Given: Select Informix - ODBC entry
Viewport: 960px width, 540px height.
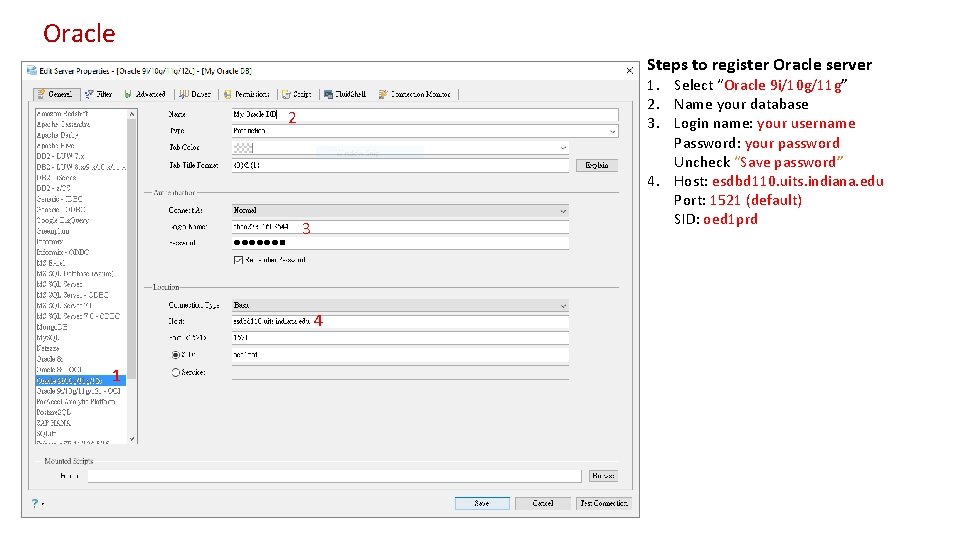Looking at the screenshot, I should pos(62,252).
